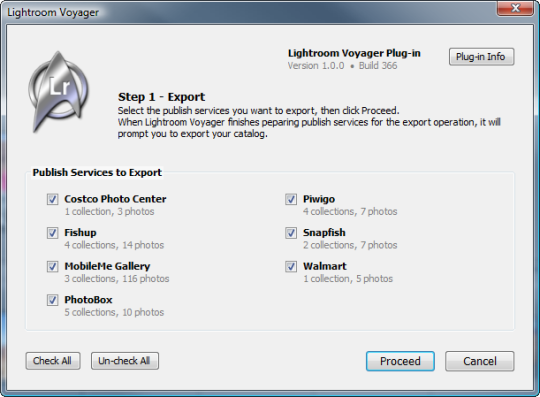540x397 pixels.
Task: Click '4 collections, 7 photos' text
Action: (350, 211)
